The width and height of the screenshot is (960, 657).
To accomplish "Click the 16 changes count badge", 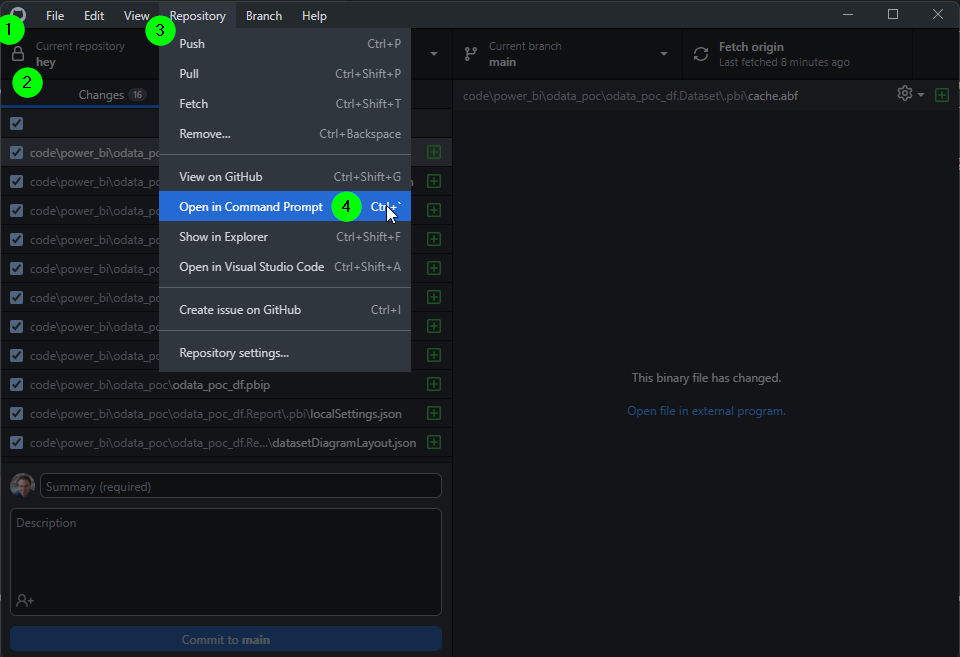I will click(x=137, y=95).
